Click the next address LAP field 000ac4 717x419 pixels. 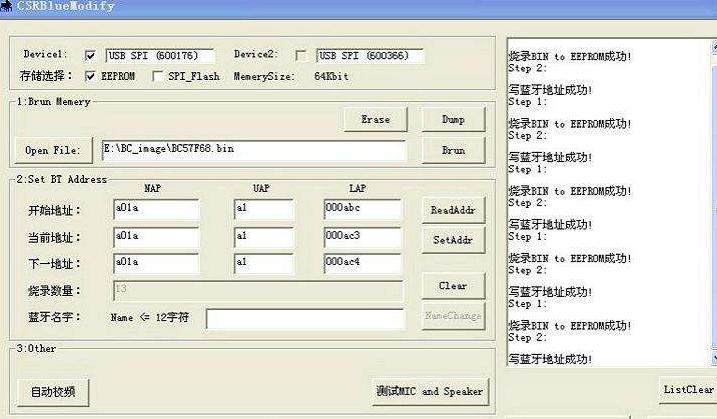click(362, 263)
